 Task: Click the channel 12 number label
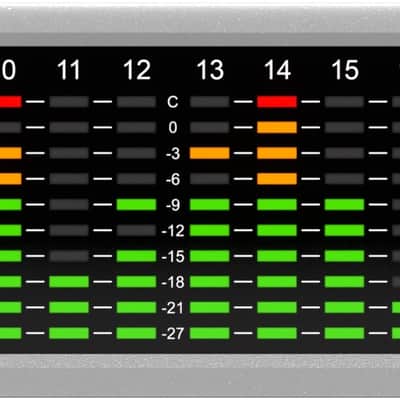pos(137,70)
